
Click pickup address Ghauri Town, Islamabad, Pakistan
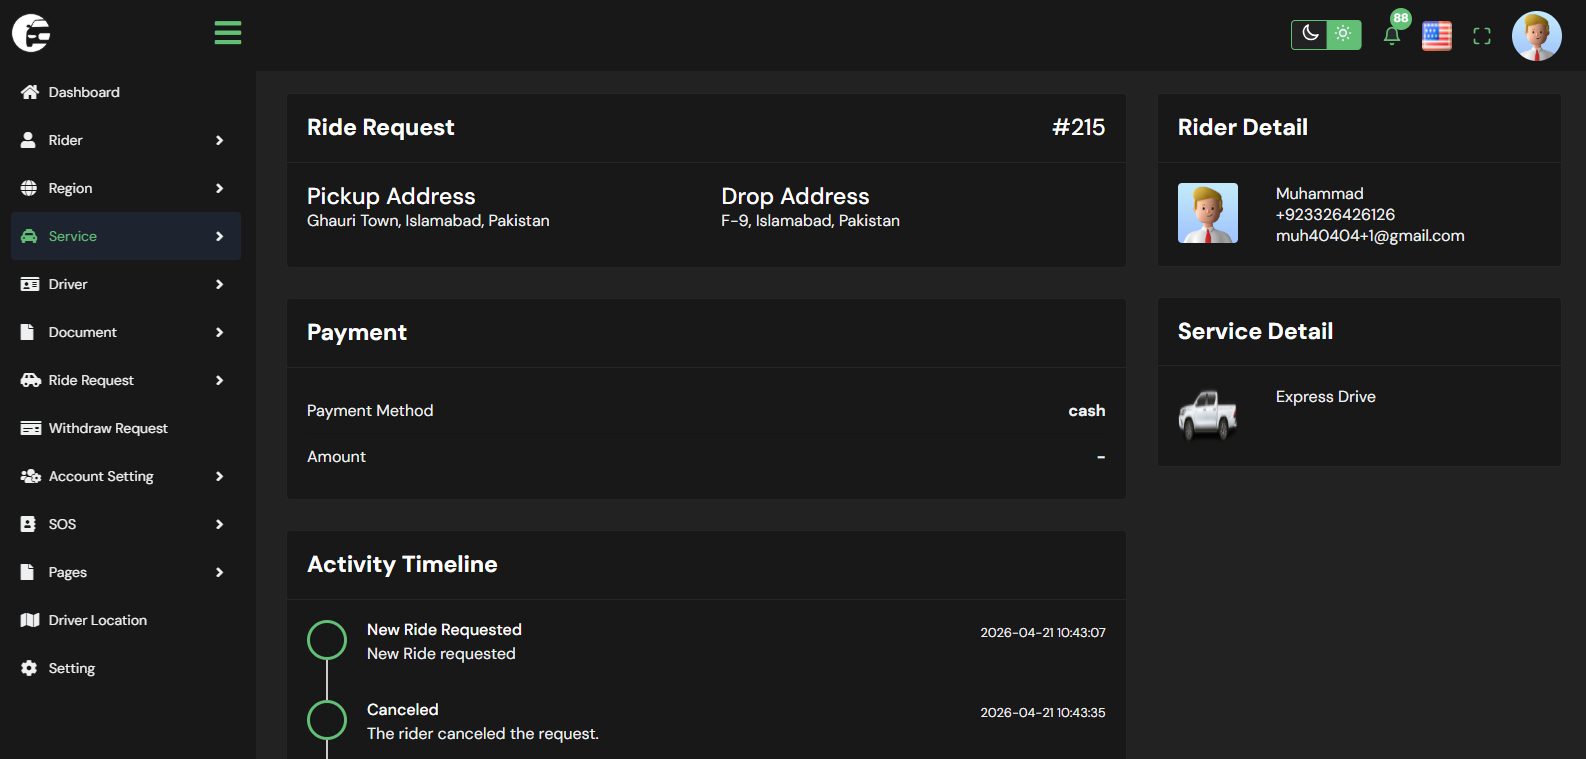click(x=428, y=221)
